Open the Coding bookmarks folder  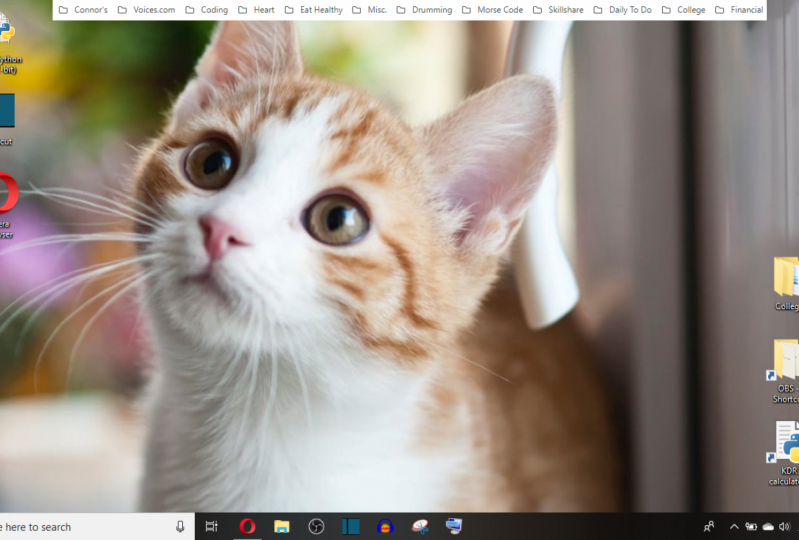click(x=206, y=10)
